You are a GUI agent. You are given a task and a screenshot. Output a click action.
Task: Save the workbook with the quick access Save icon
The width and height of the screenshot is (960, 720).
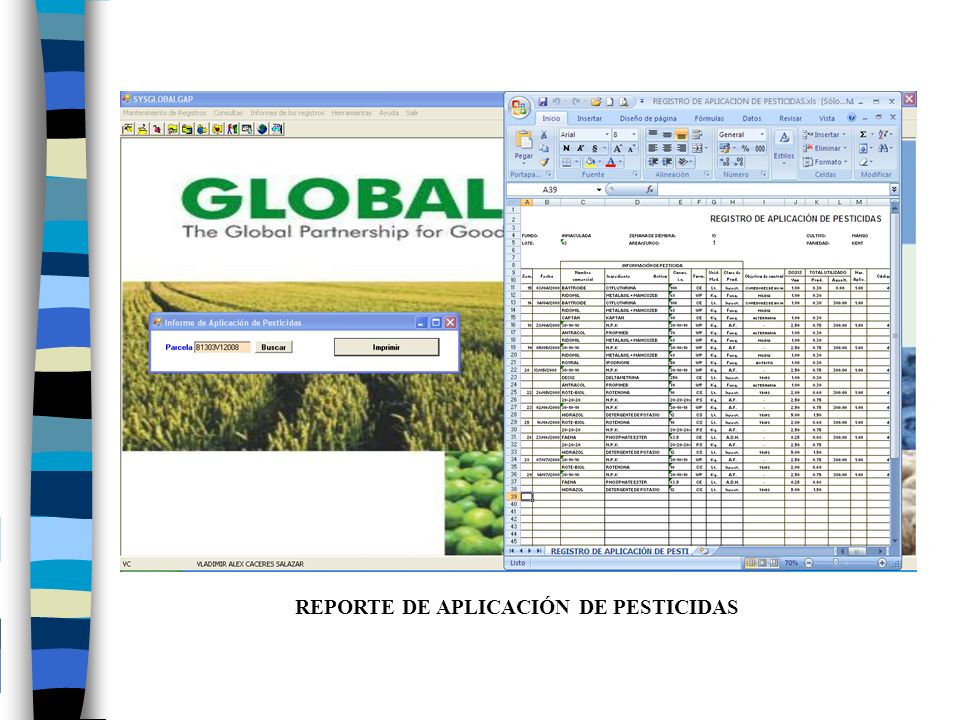pyautogui.click(x=542, y=102)
